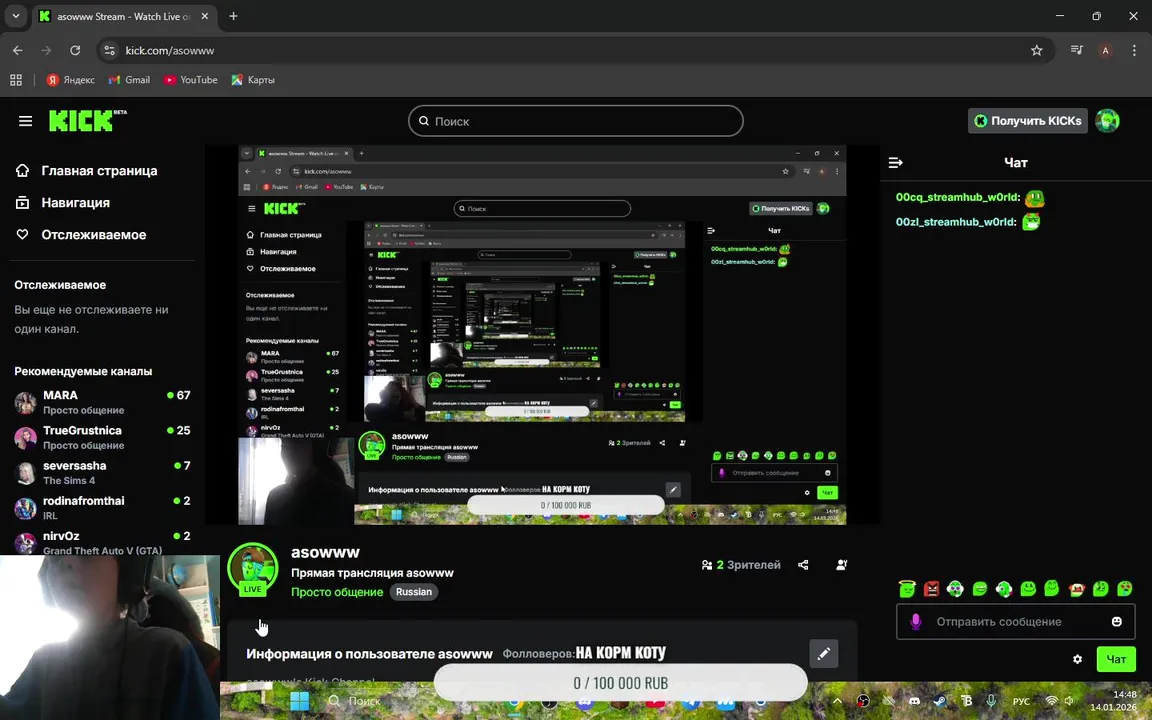Edit channel info with pencil button

click(x=824, y=653)
